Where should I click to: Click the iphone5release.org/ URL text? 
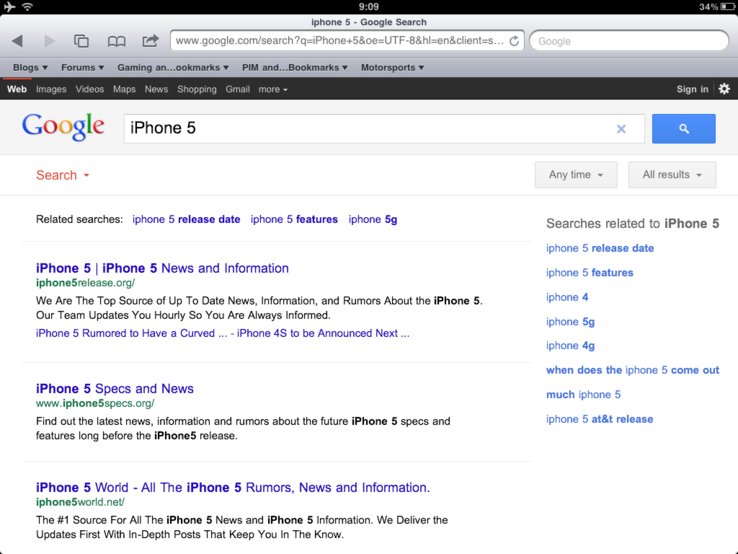tap(85, 283)
